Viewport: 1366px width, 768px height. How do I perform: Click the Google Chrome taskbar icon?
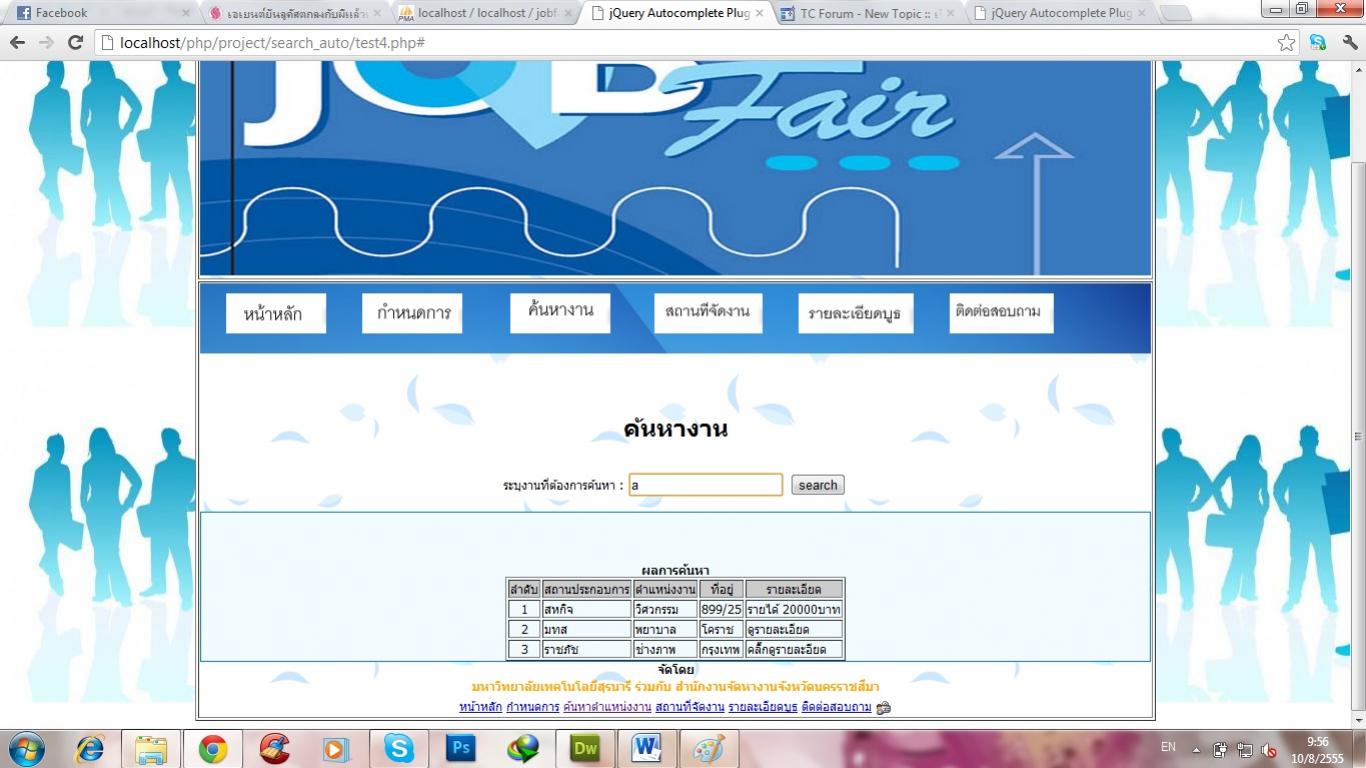coord(212,749)
